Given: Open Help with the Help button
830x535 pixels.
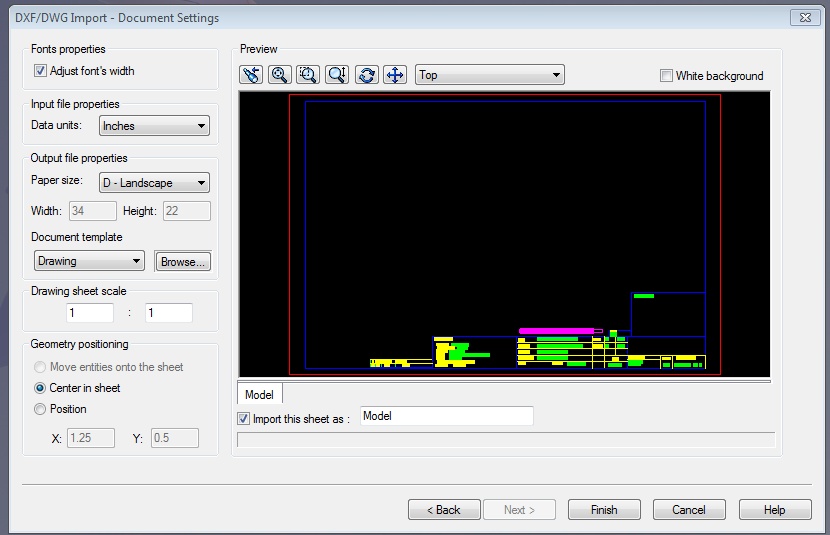Looking at the screenshot, I should 775,510.
